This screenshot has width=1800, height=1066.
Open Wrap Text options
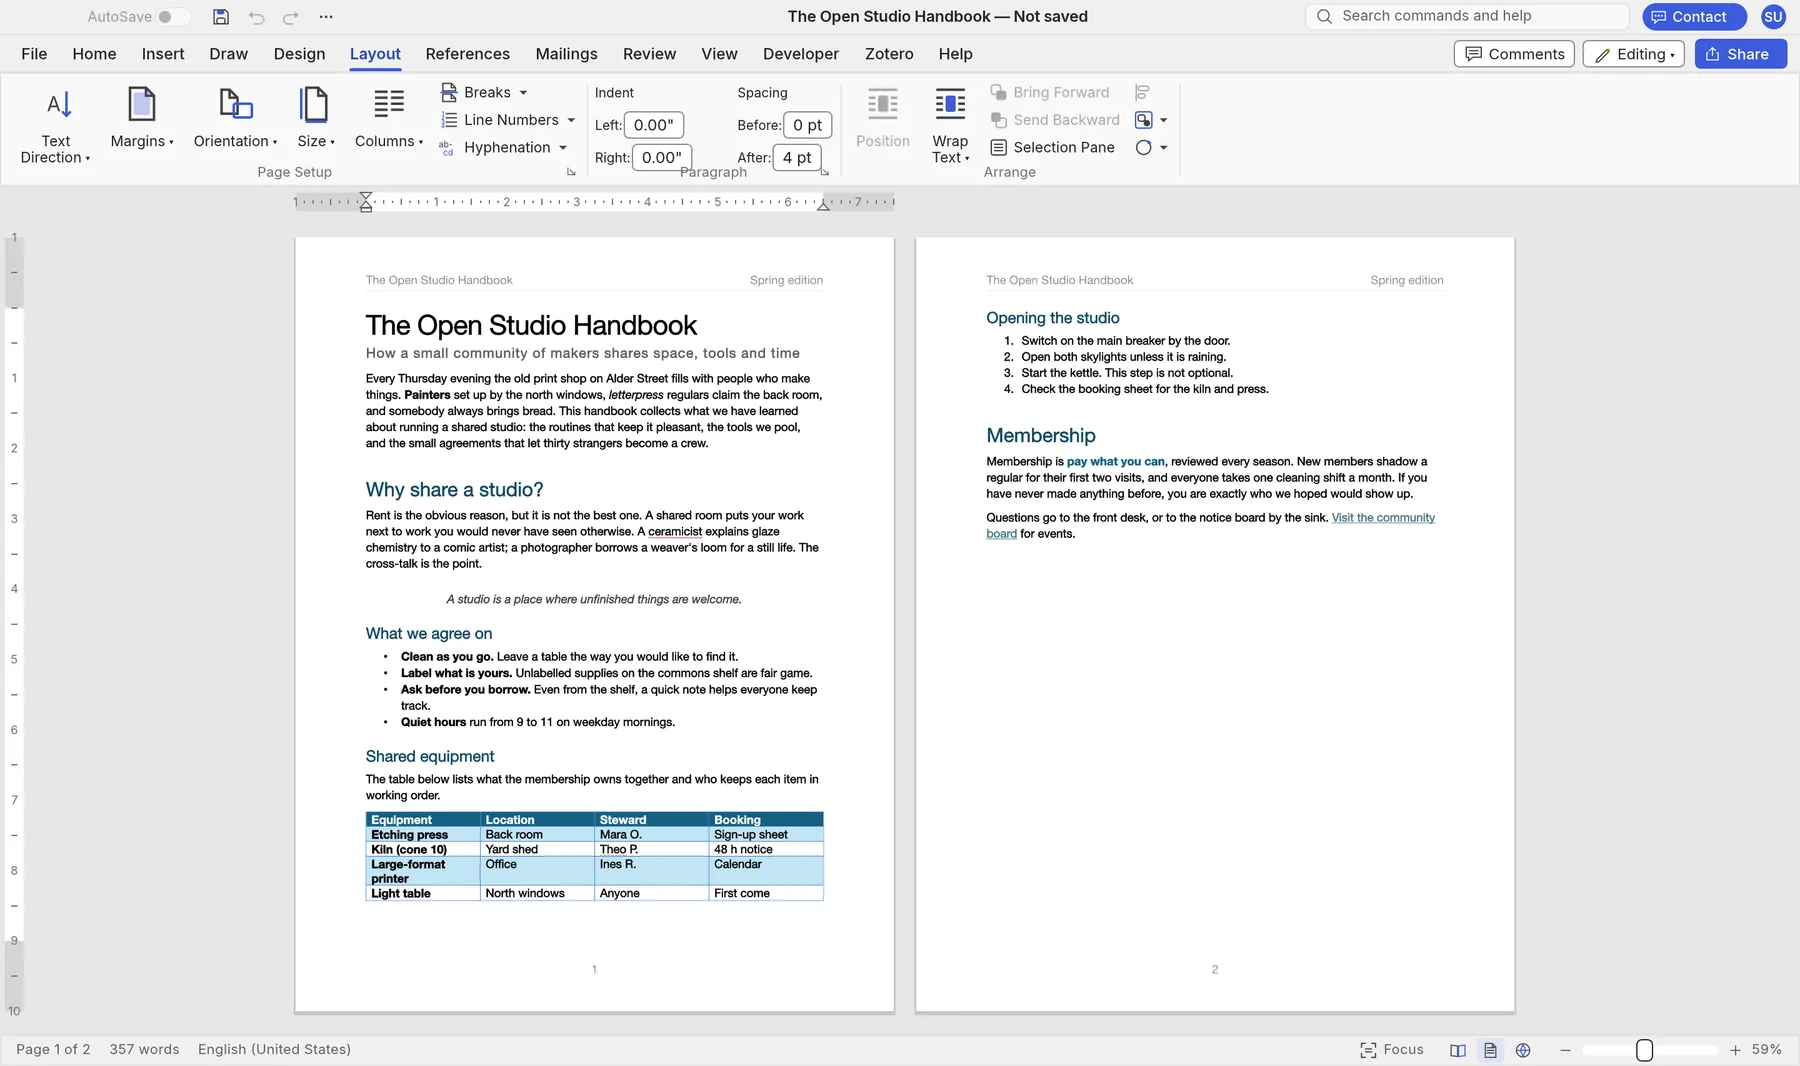click(x=950, y=127)
